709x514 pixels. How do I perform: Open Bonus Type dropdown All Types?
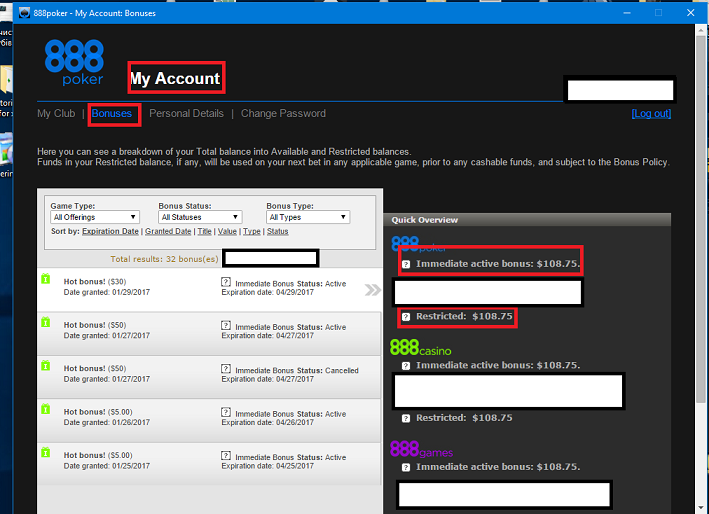[x=308, y=217]
